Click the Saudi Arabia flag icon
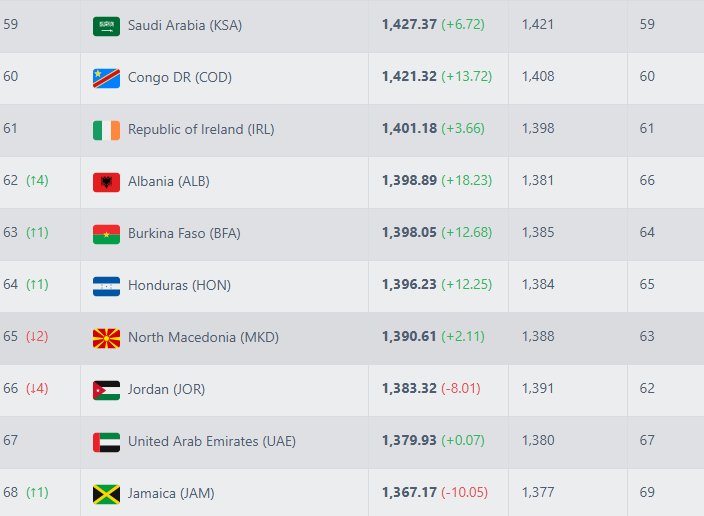The image size is (704, 516). pyautogui.click(x=106, y=25)
